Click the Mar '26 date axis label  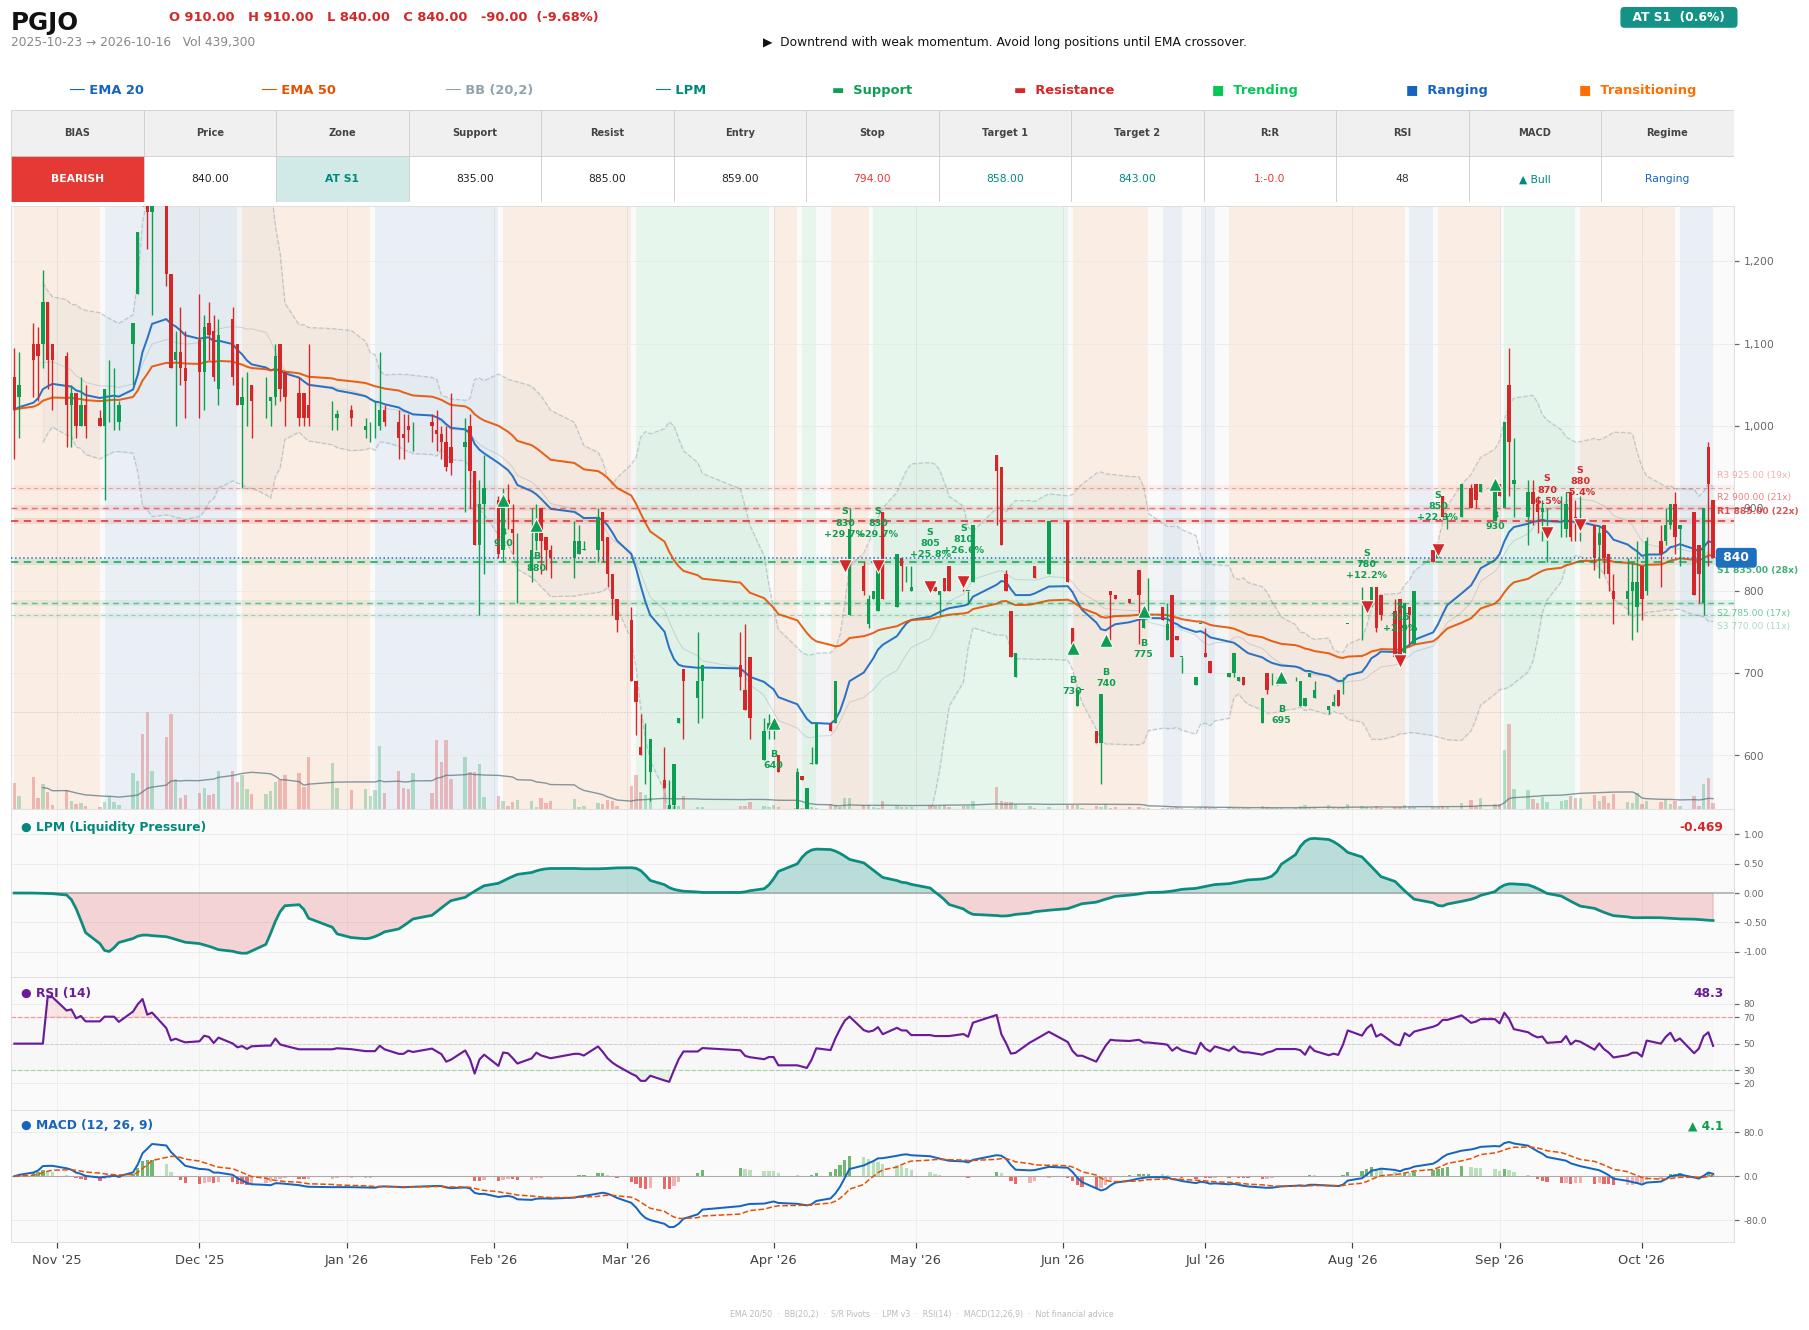(x=626, y=1260)
